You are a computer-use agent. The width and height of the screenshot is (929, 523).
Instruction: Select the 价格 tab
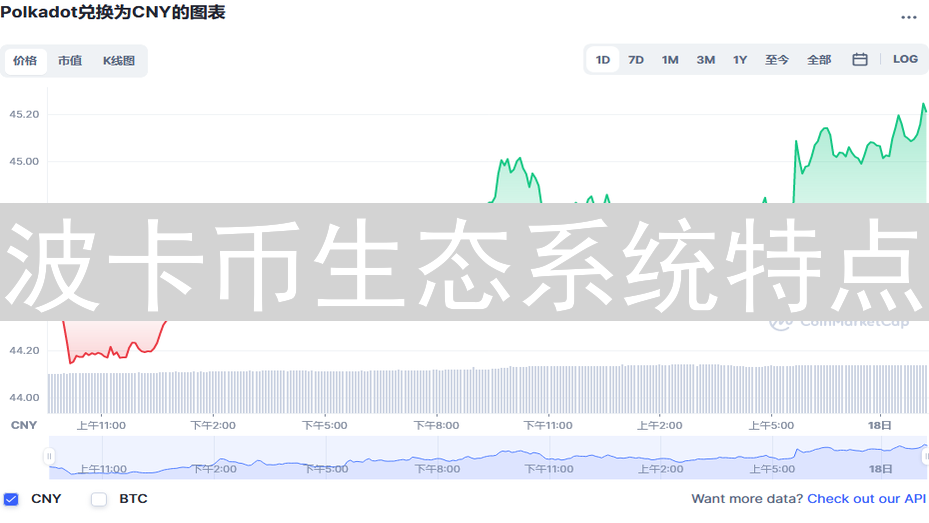[25, 60]
